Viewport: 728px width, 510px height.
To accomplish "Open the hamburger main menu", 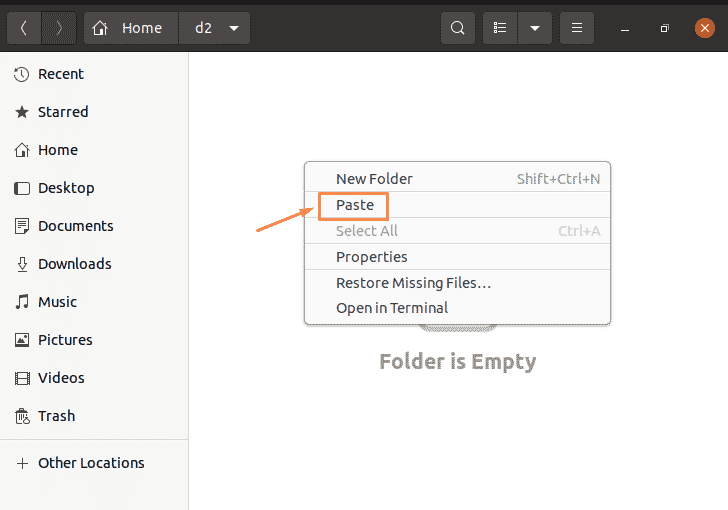I will (577, 28).
